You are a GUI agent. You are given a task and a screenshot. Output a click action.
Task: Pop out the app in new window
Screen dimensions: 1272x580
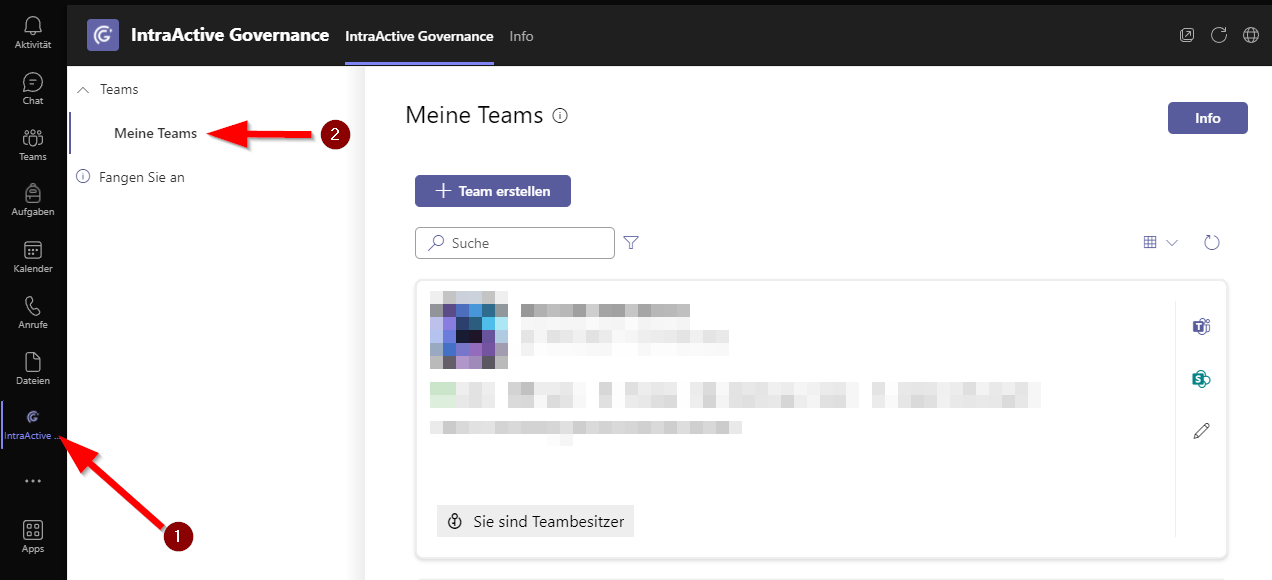coord(1187,35)
